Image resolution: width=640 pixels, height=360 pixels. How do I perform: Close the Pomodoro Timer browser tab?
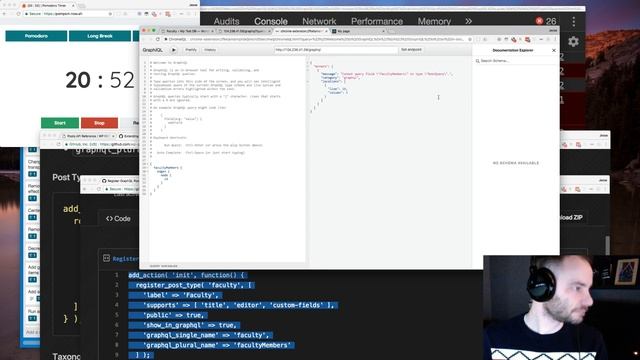(73, 6)
